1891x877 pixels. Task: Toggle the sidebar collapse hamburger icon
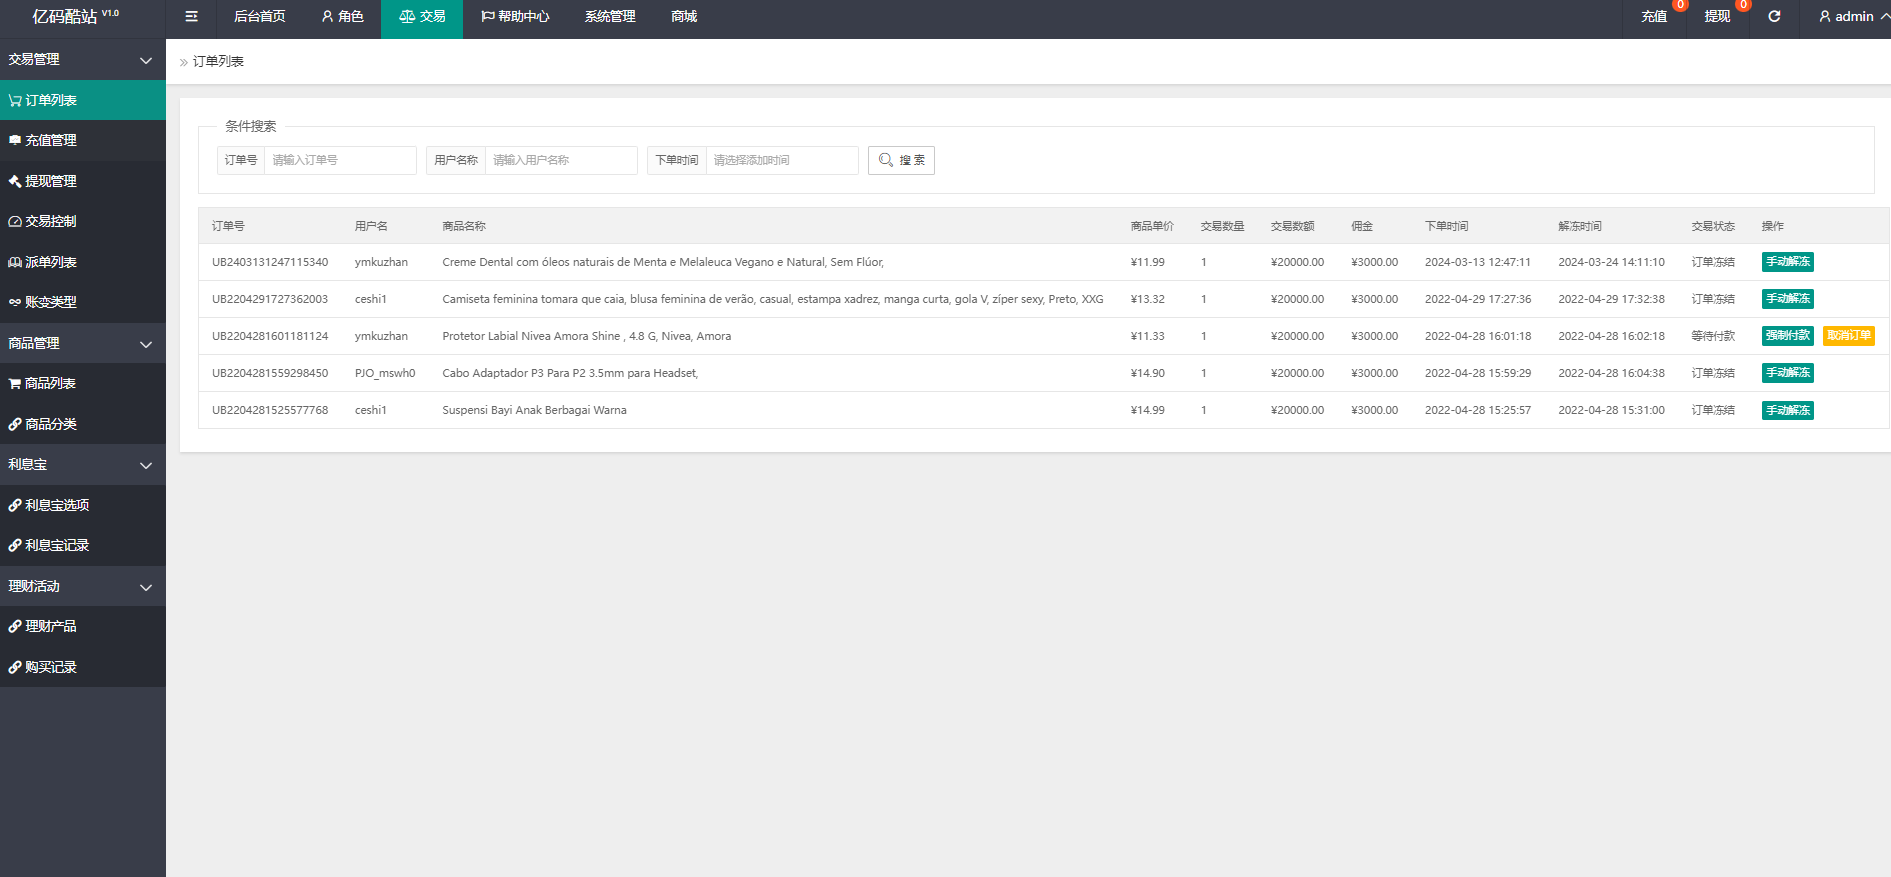191,17
